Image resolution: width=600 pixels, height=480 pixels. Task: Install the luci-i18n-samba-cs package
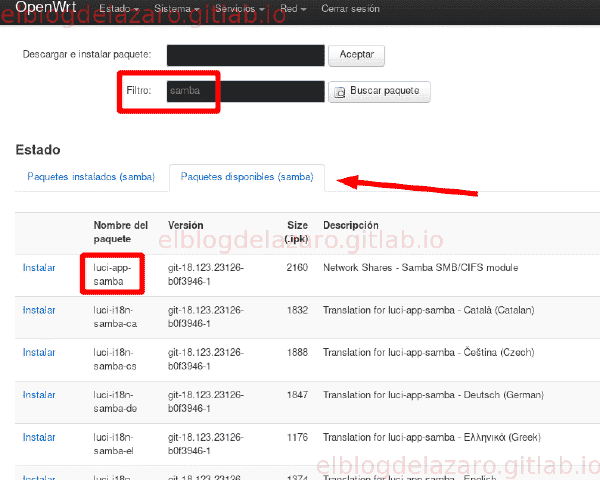[x=39, y=352]
